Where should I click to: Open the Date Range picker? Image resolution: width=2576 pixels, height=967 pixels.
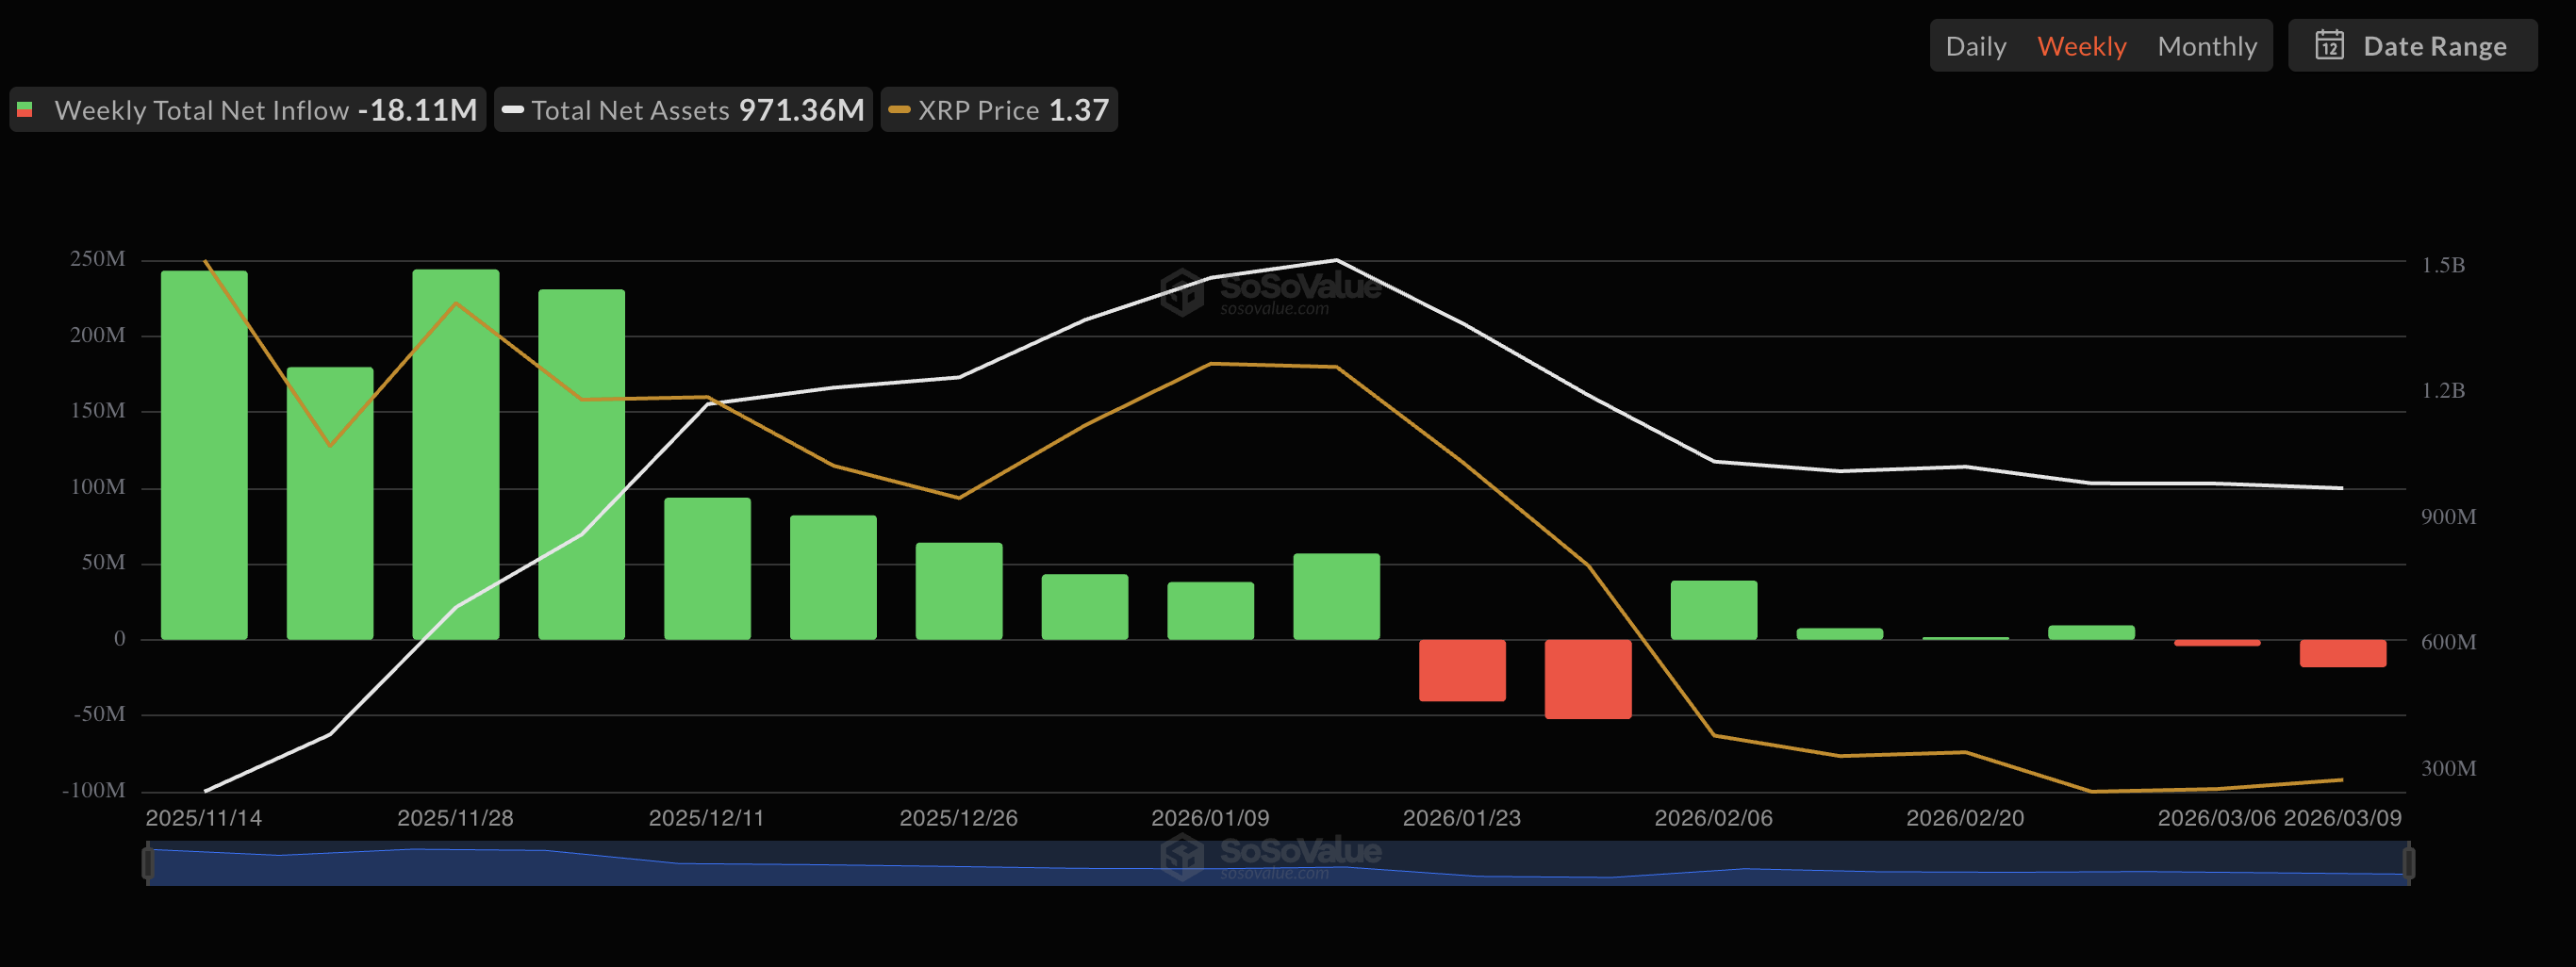2433,46
